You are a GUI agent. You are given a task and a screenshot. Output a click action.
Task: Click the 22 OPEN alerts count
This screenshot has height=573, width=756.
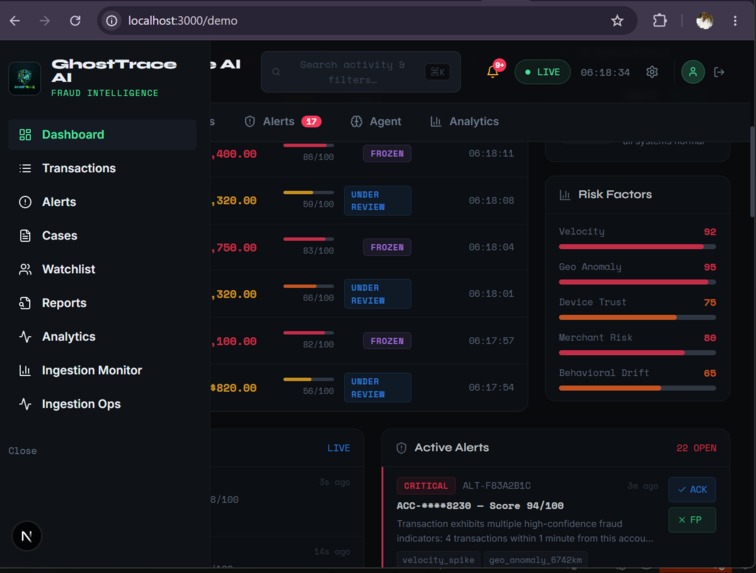(x=696, y=448)
